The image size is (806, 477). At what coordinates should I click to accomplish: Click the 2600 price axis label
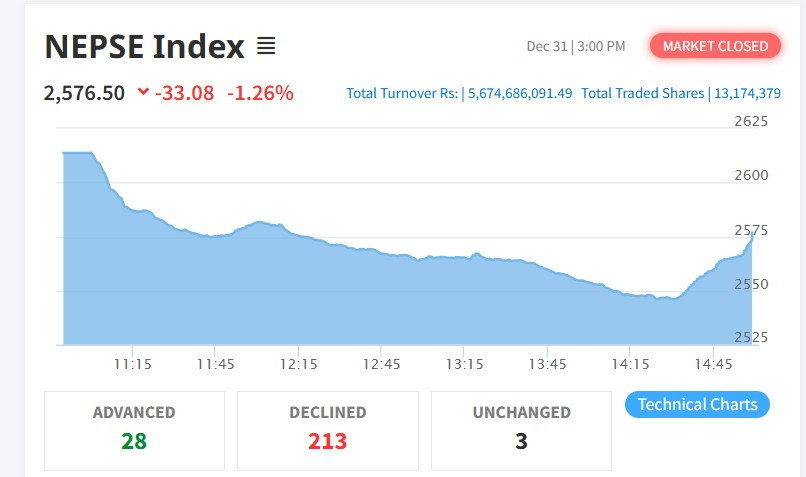click(x=750, y=176)
